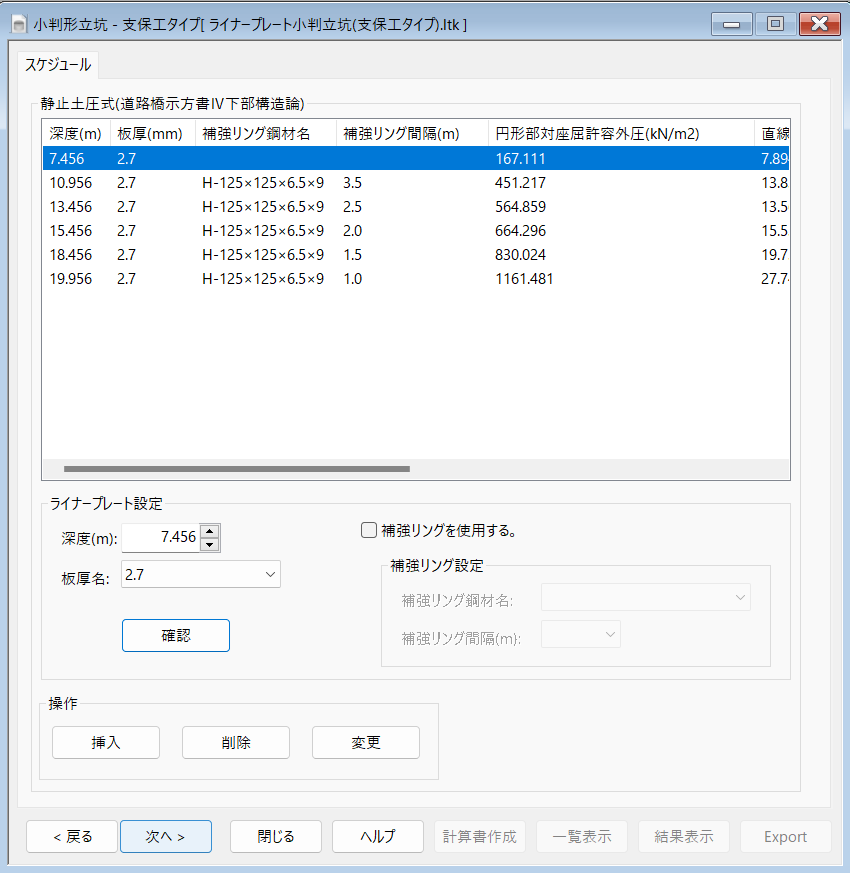This screenshot has width=850, height=873.
Task: Open the 板厚名 dropdown
Action: (x=200, y=574)
